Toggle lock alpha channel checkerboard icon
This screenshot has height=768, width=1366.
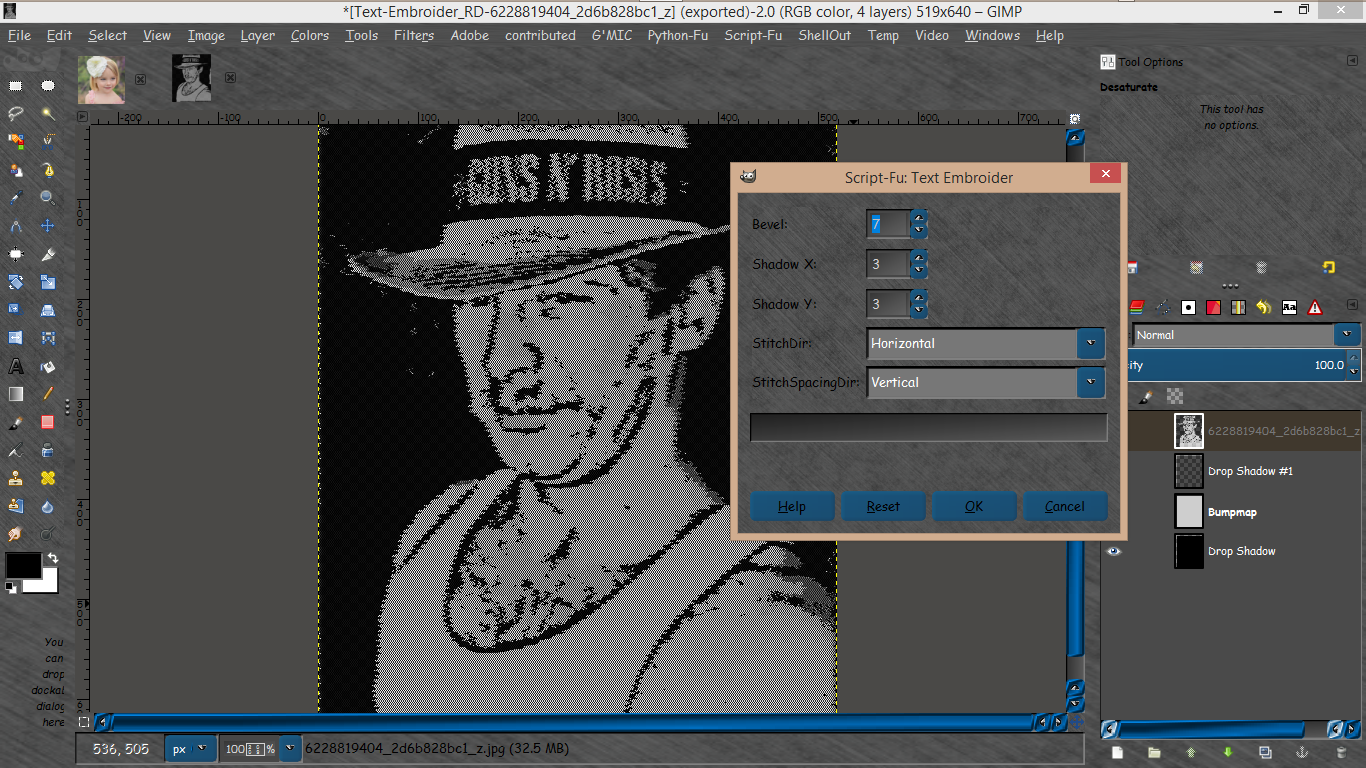1175,397
